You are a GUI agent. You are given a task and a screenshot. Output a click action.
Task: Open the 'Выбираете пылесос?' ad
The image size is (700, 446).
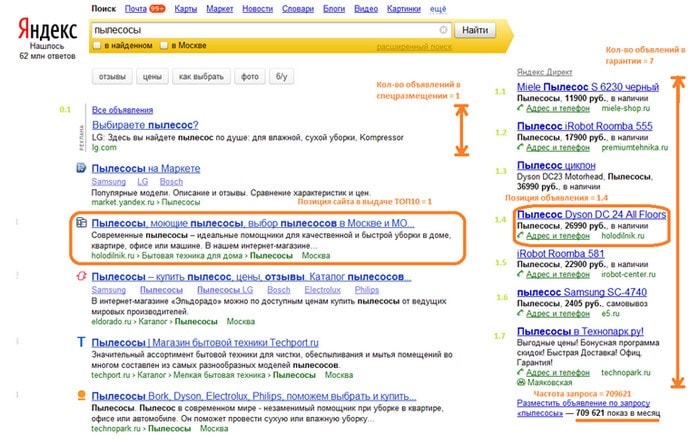(145, 125)
